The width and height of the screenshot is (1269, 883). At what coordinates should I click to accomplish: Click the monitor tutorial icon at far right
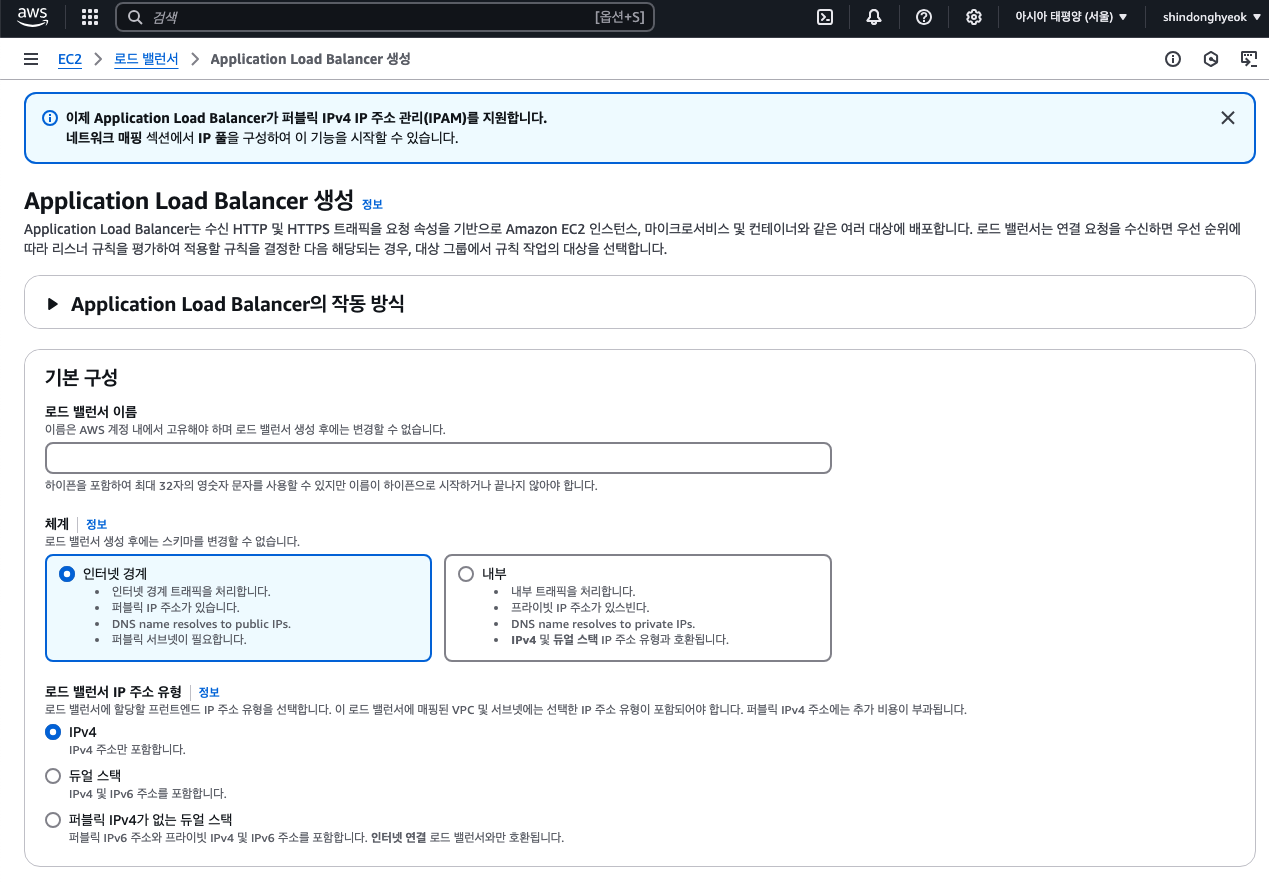click(x=1249, y=59)
